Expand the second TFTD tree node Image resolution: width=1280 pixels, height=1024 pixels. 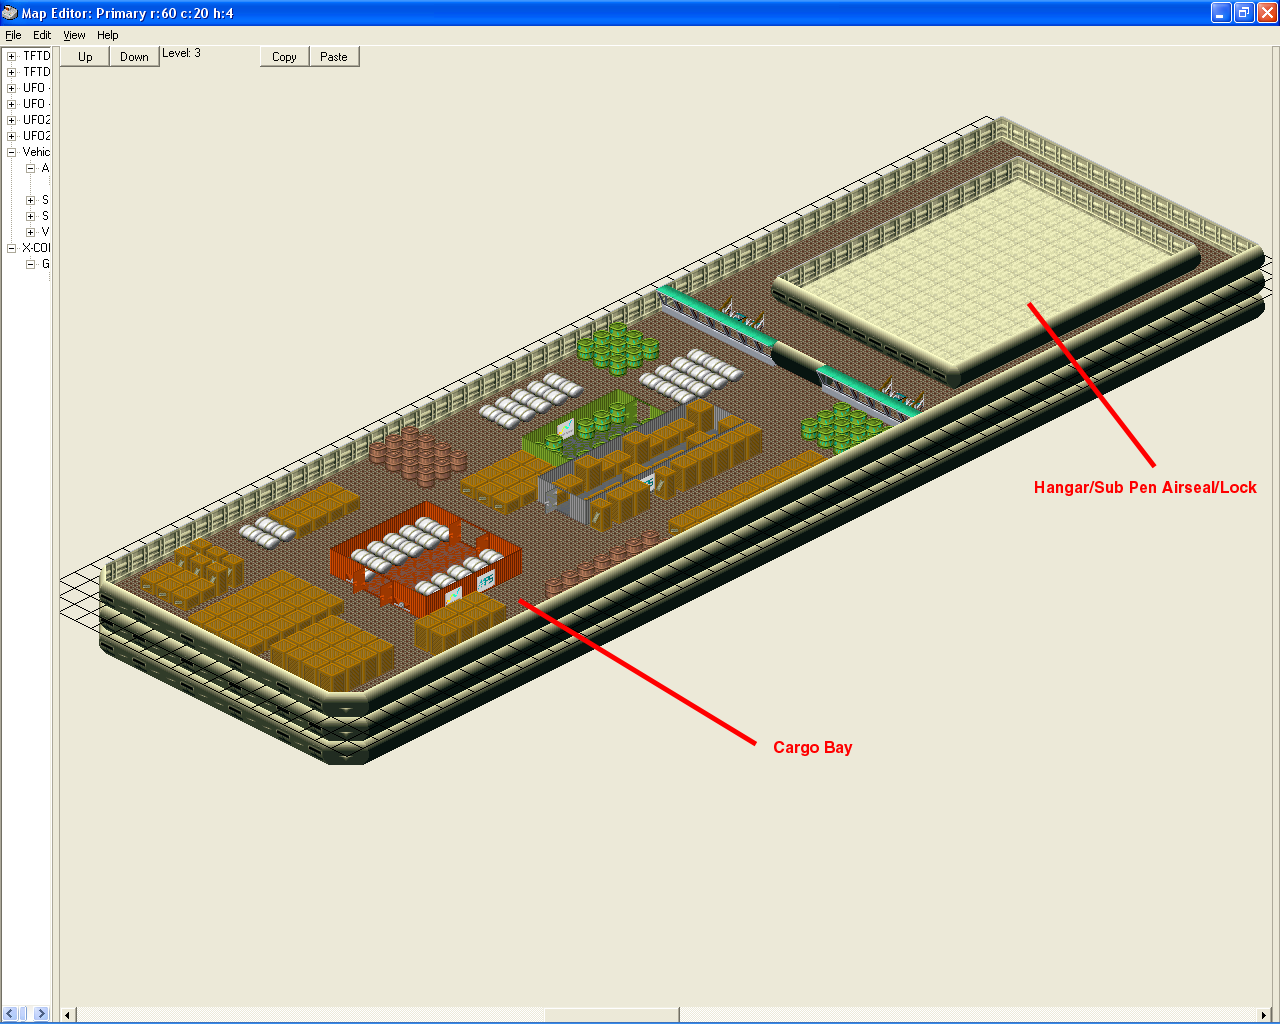pyautogui.click(x=12, y=72)
